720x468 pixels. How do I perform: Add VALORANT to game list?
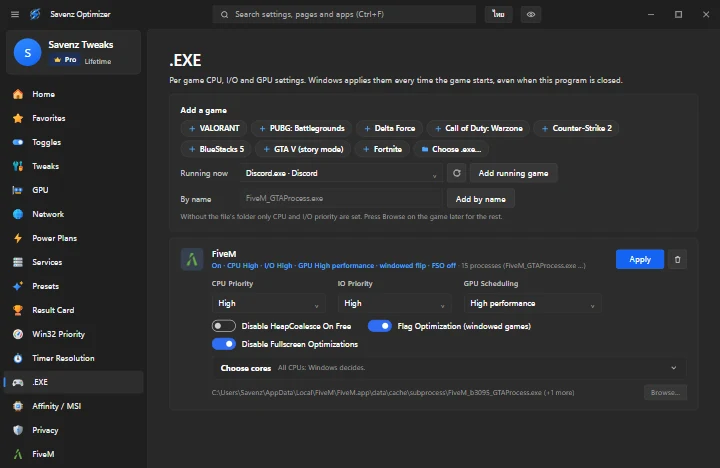214,128
